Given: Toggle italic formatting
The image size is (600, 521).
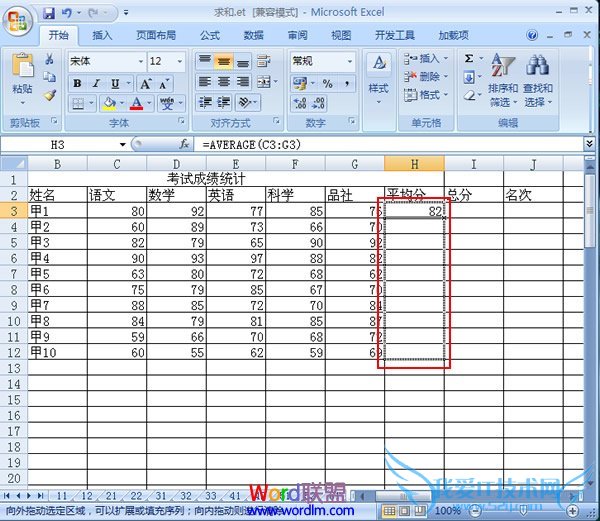Looking at the screenshot, I should (96, 83).
